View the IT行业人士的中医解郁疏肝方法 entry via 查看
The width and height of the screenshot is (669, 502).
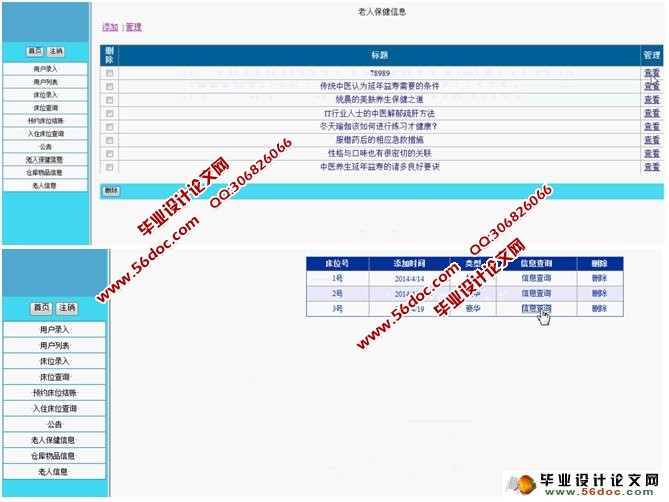[651, 113]
